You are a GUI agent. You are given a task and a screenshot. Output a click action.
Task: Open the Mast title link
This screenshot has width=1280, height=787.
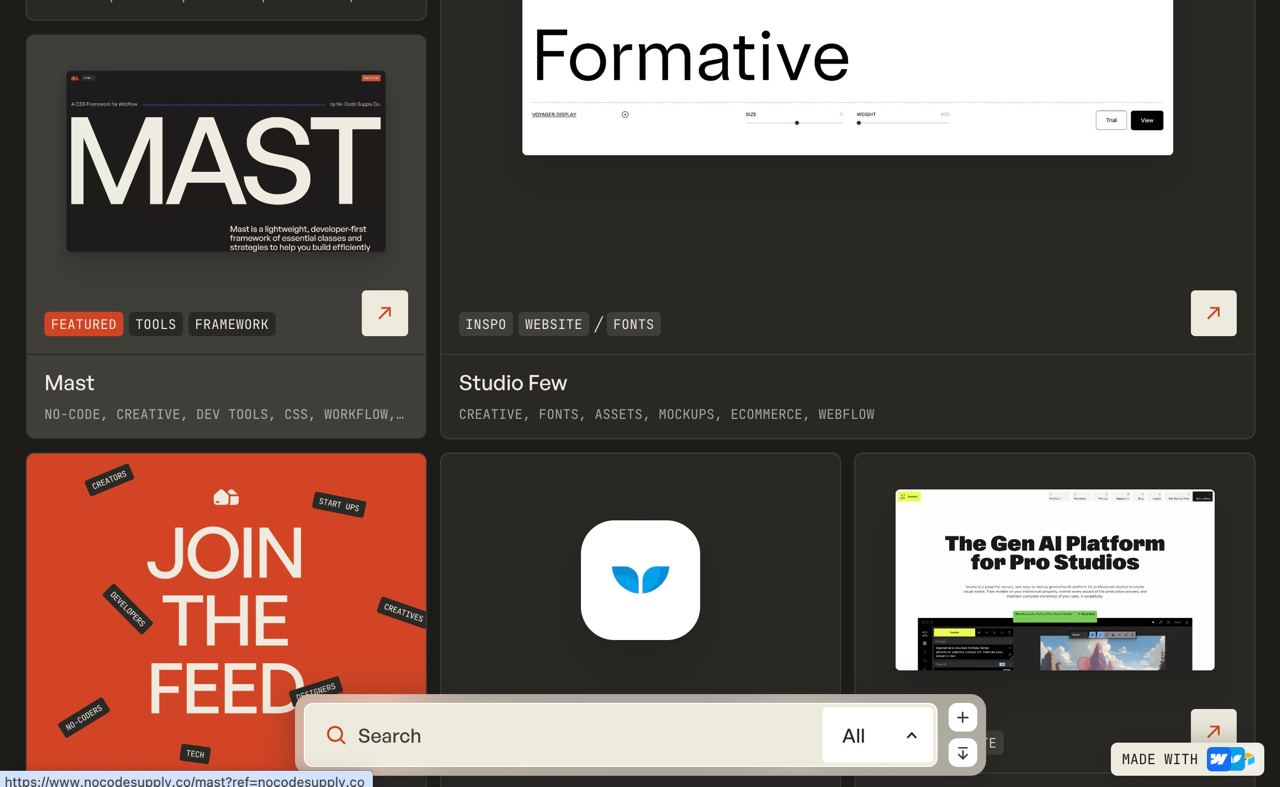point(70,383)
